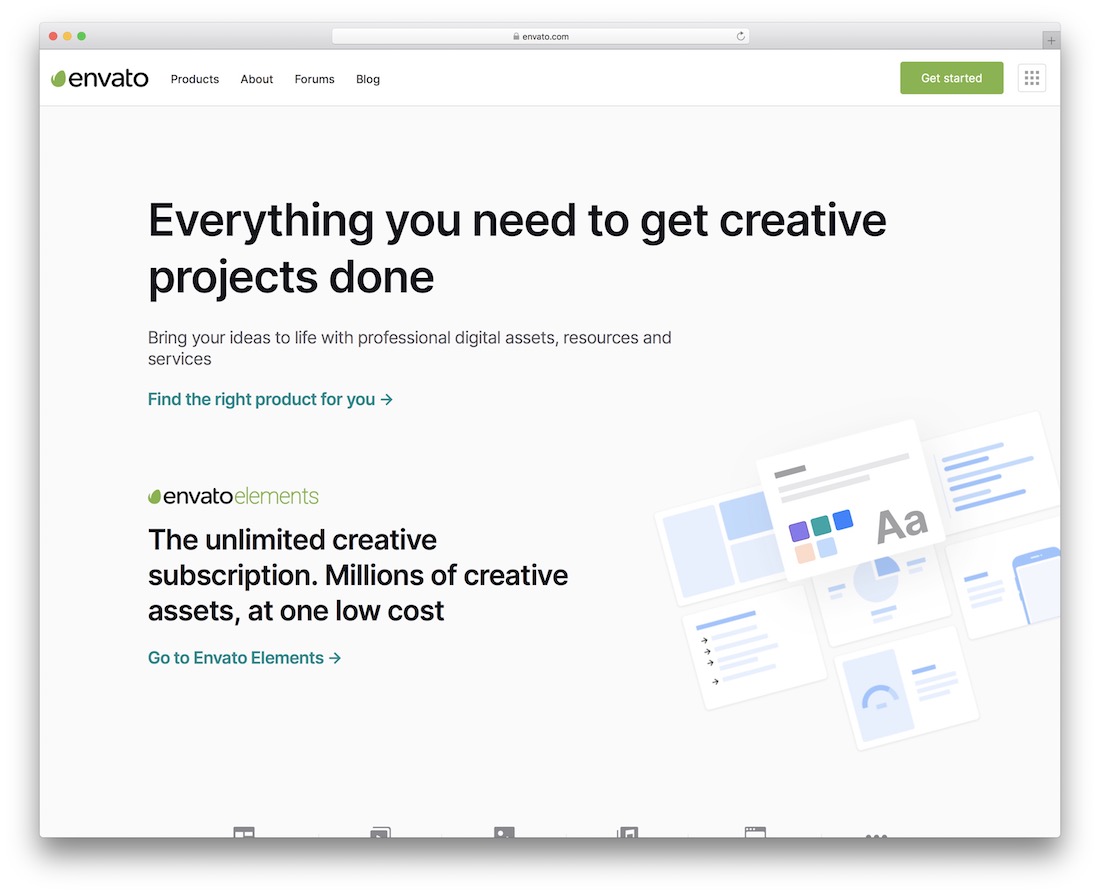Viewport: 1100px width, 894px height.
Task: Reload the page with the refresh icon
Action: coord(740,36)
